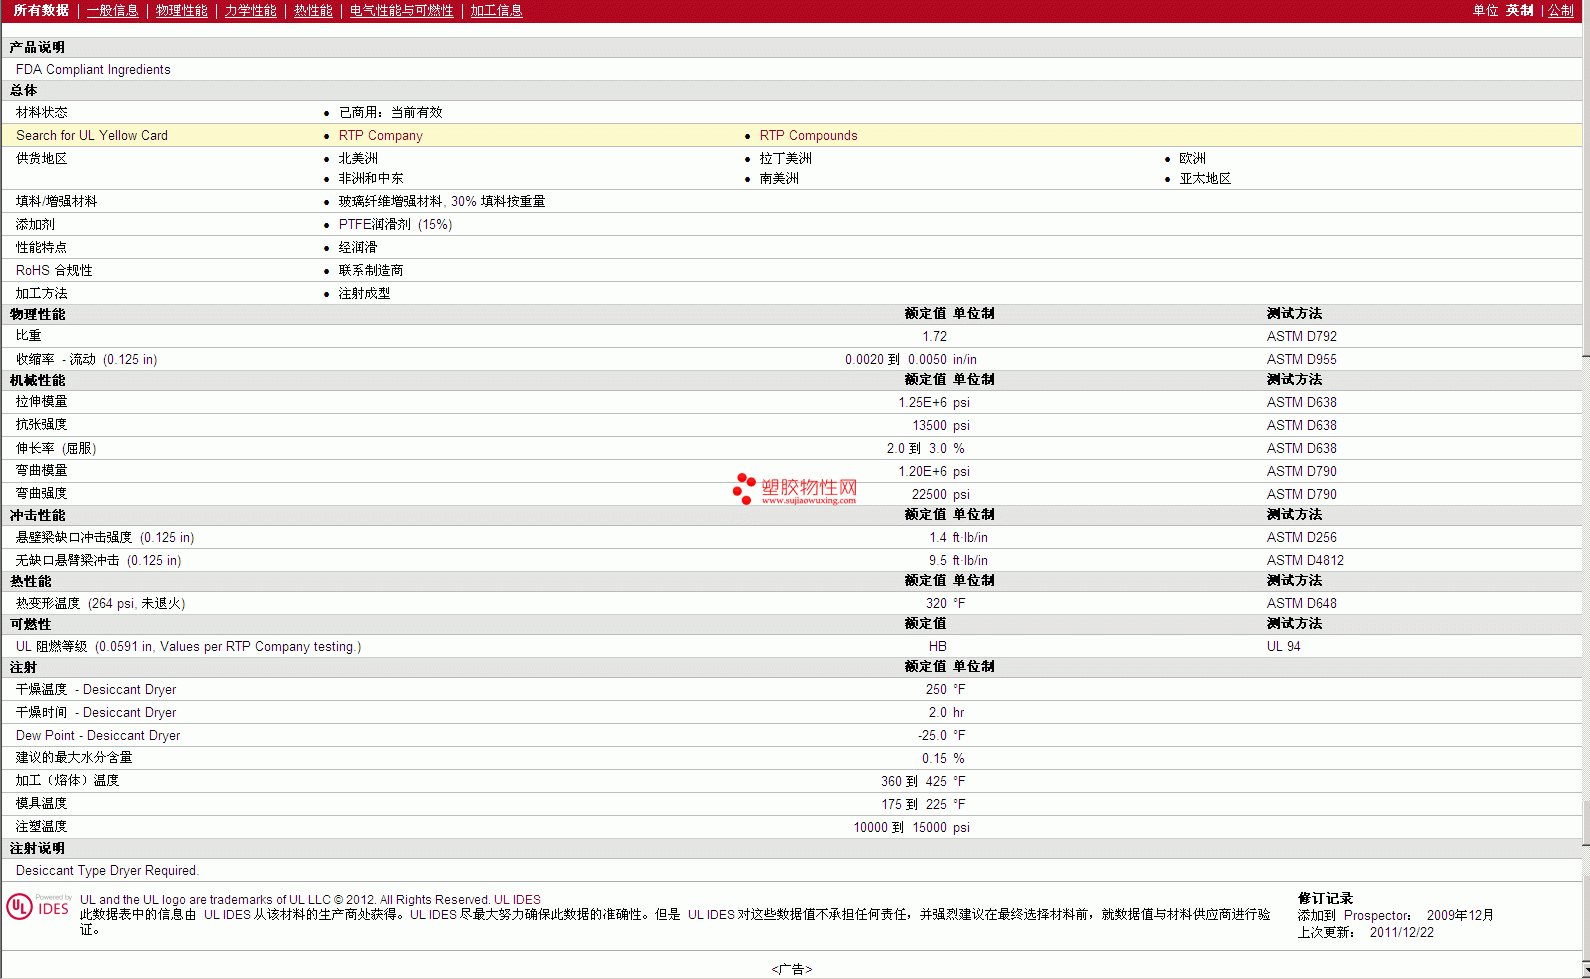Open the 一般信息 tab
The width and height of the screenshot is (1590, 979).
click(x=112, y=10)
